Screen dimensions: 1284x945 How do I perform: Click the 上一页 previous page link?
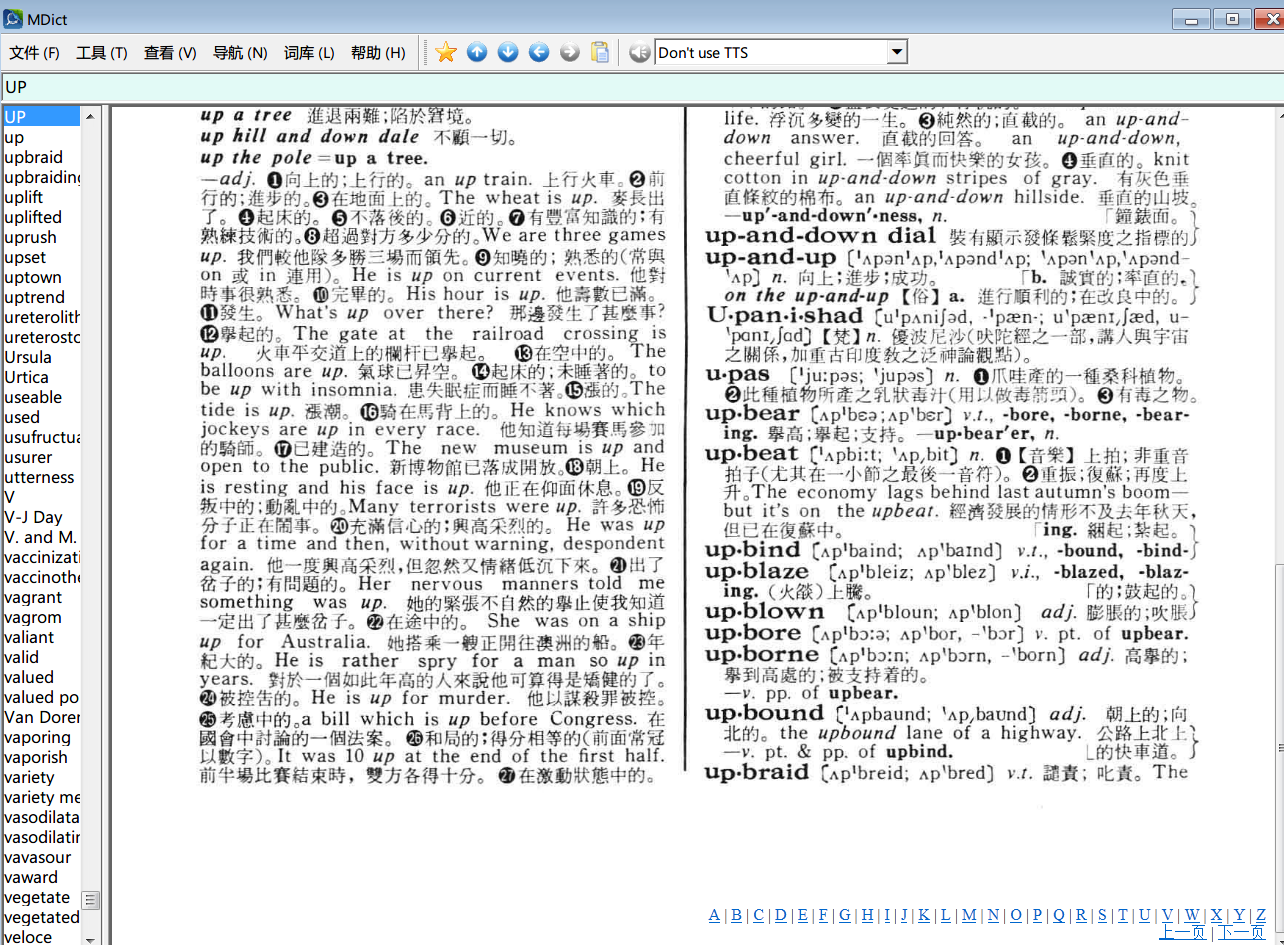[1182, 932]
